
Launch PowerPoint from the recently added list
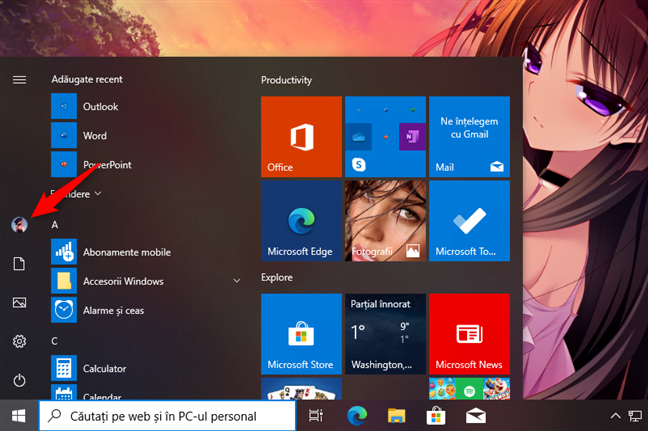click(x=145, y=164)
